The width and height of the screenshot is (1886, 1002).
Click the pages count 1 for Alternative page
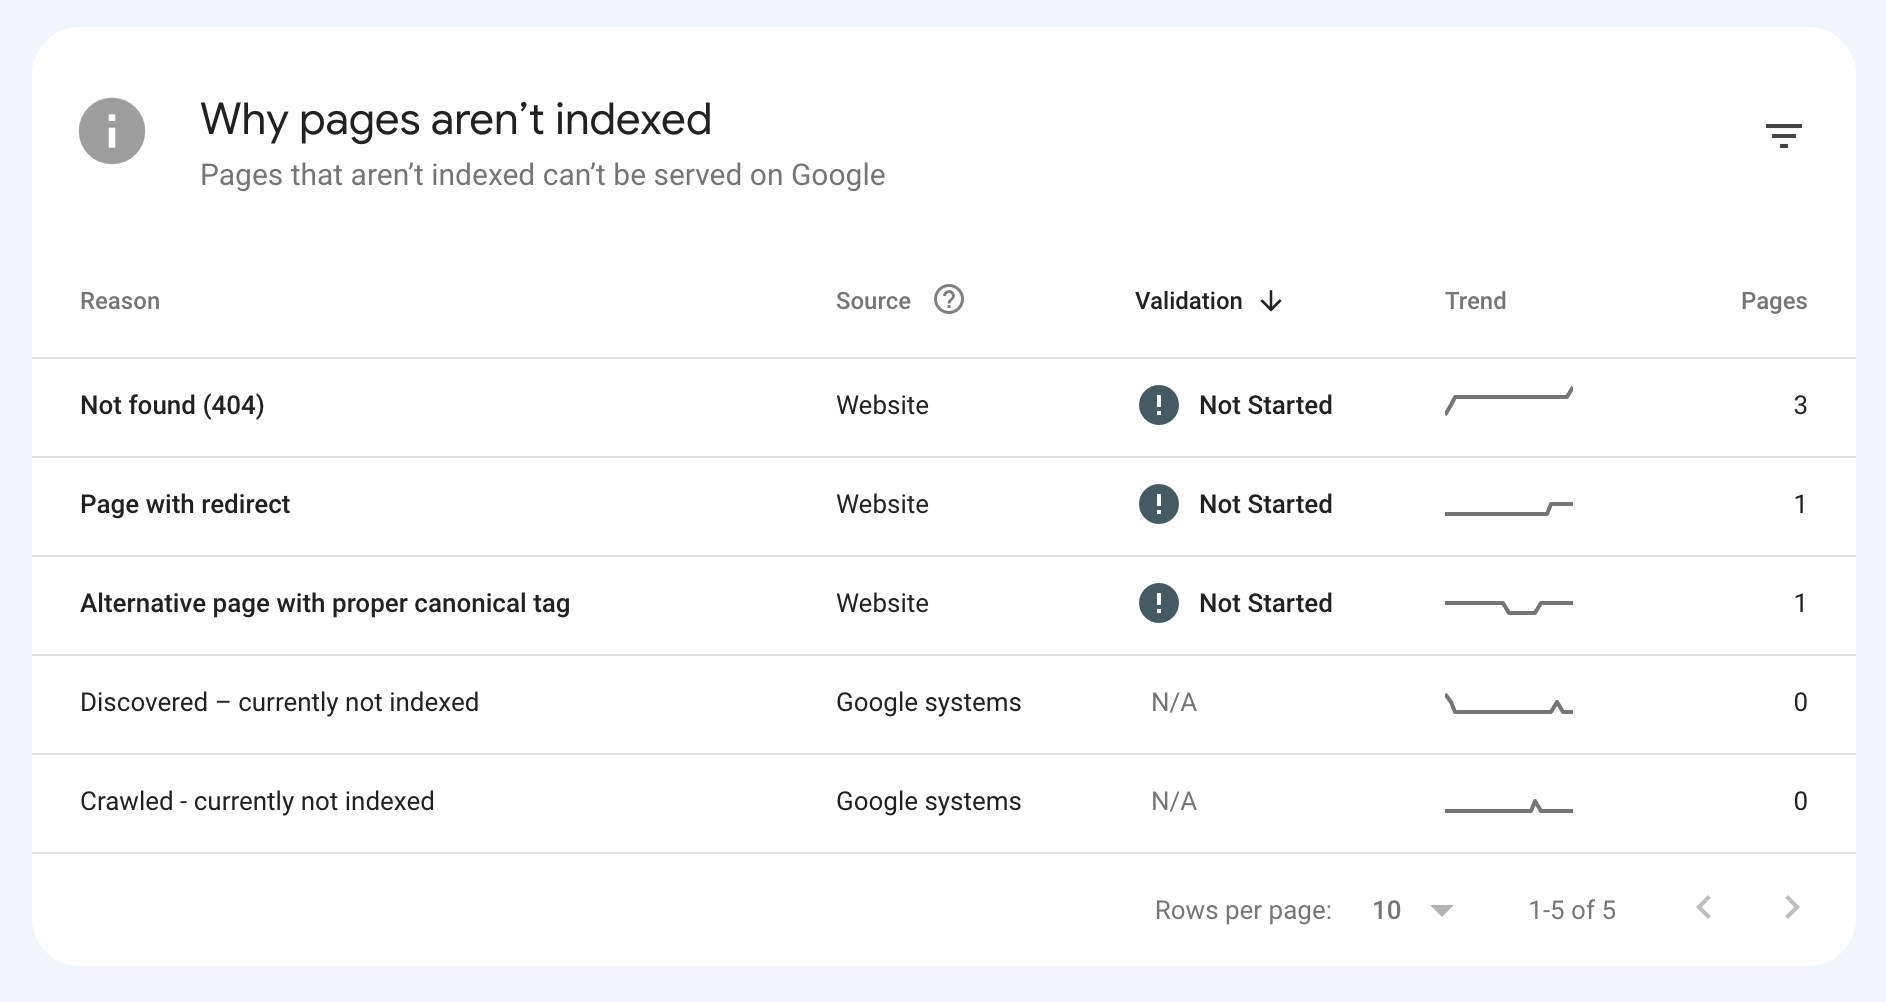click(1800, 603)
